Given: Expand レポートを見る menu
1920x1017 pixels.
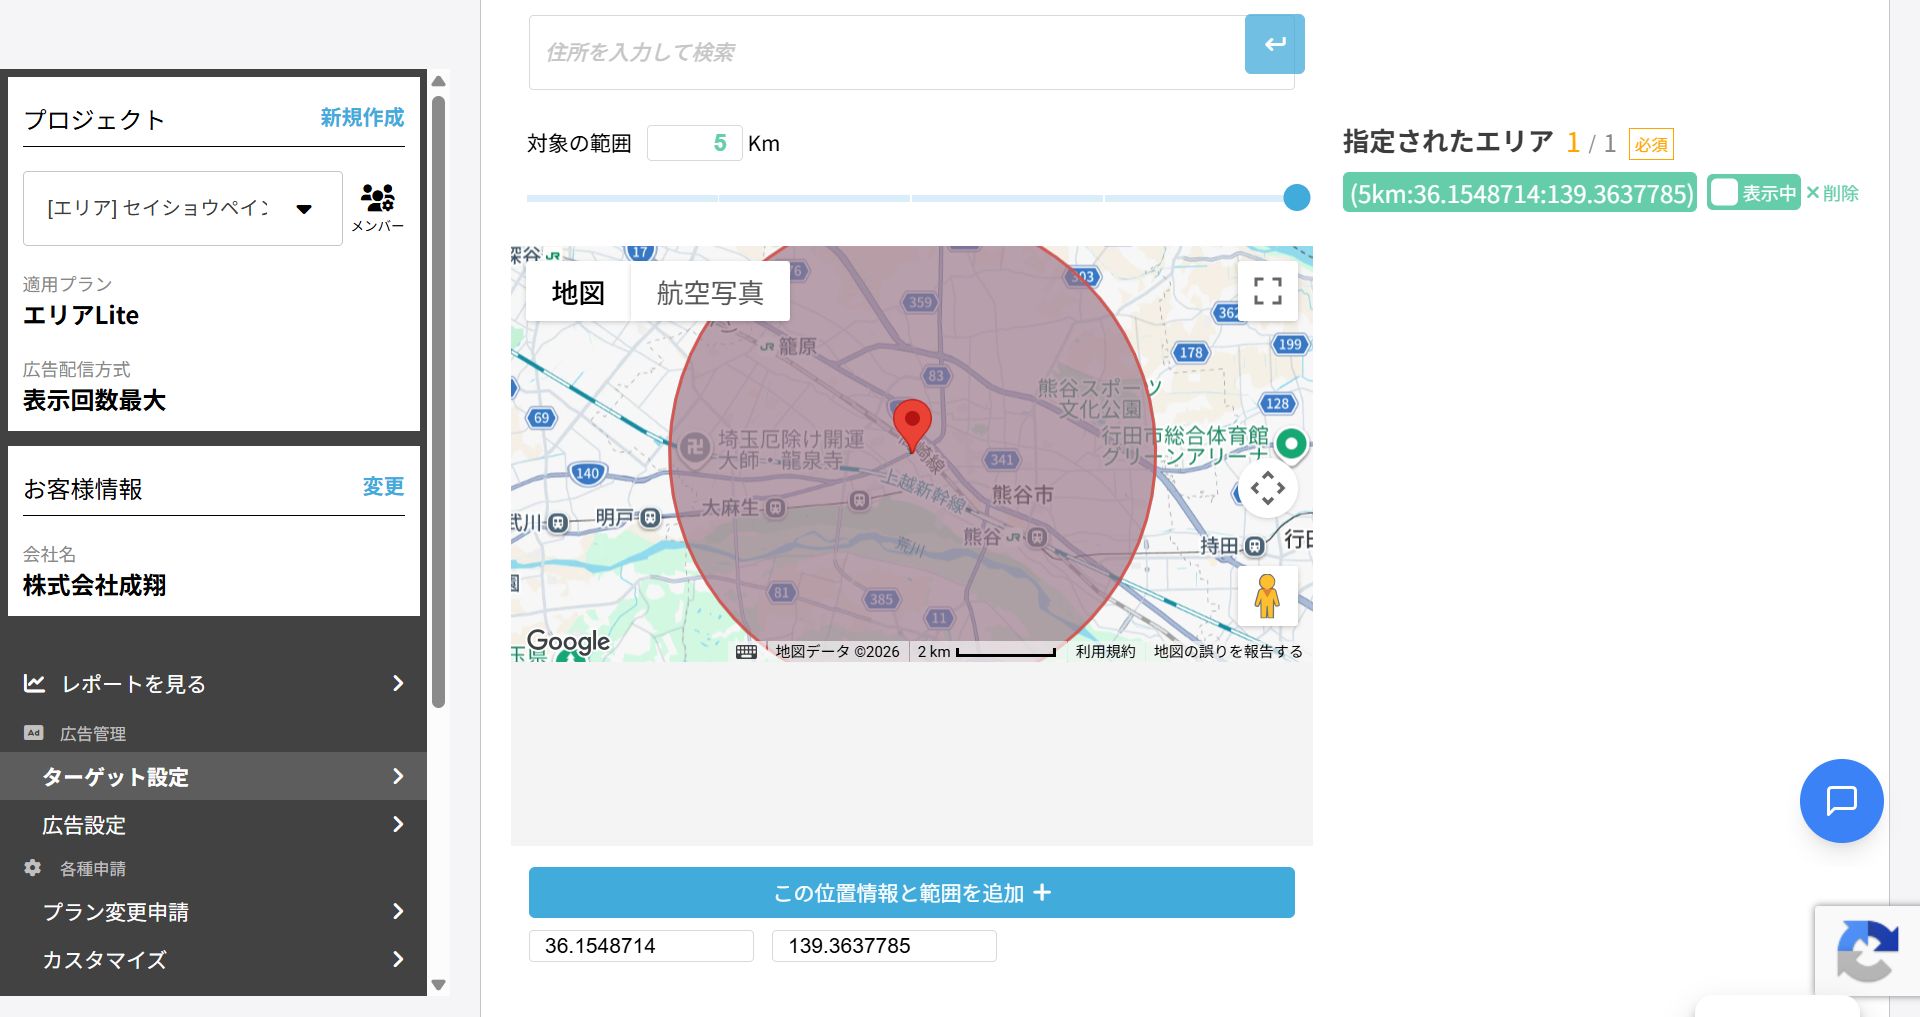Looking at the screenshot, I should (214, 684).
